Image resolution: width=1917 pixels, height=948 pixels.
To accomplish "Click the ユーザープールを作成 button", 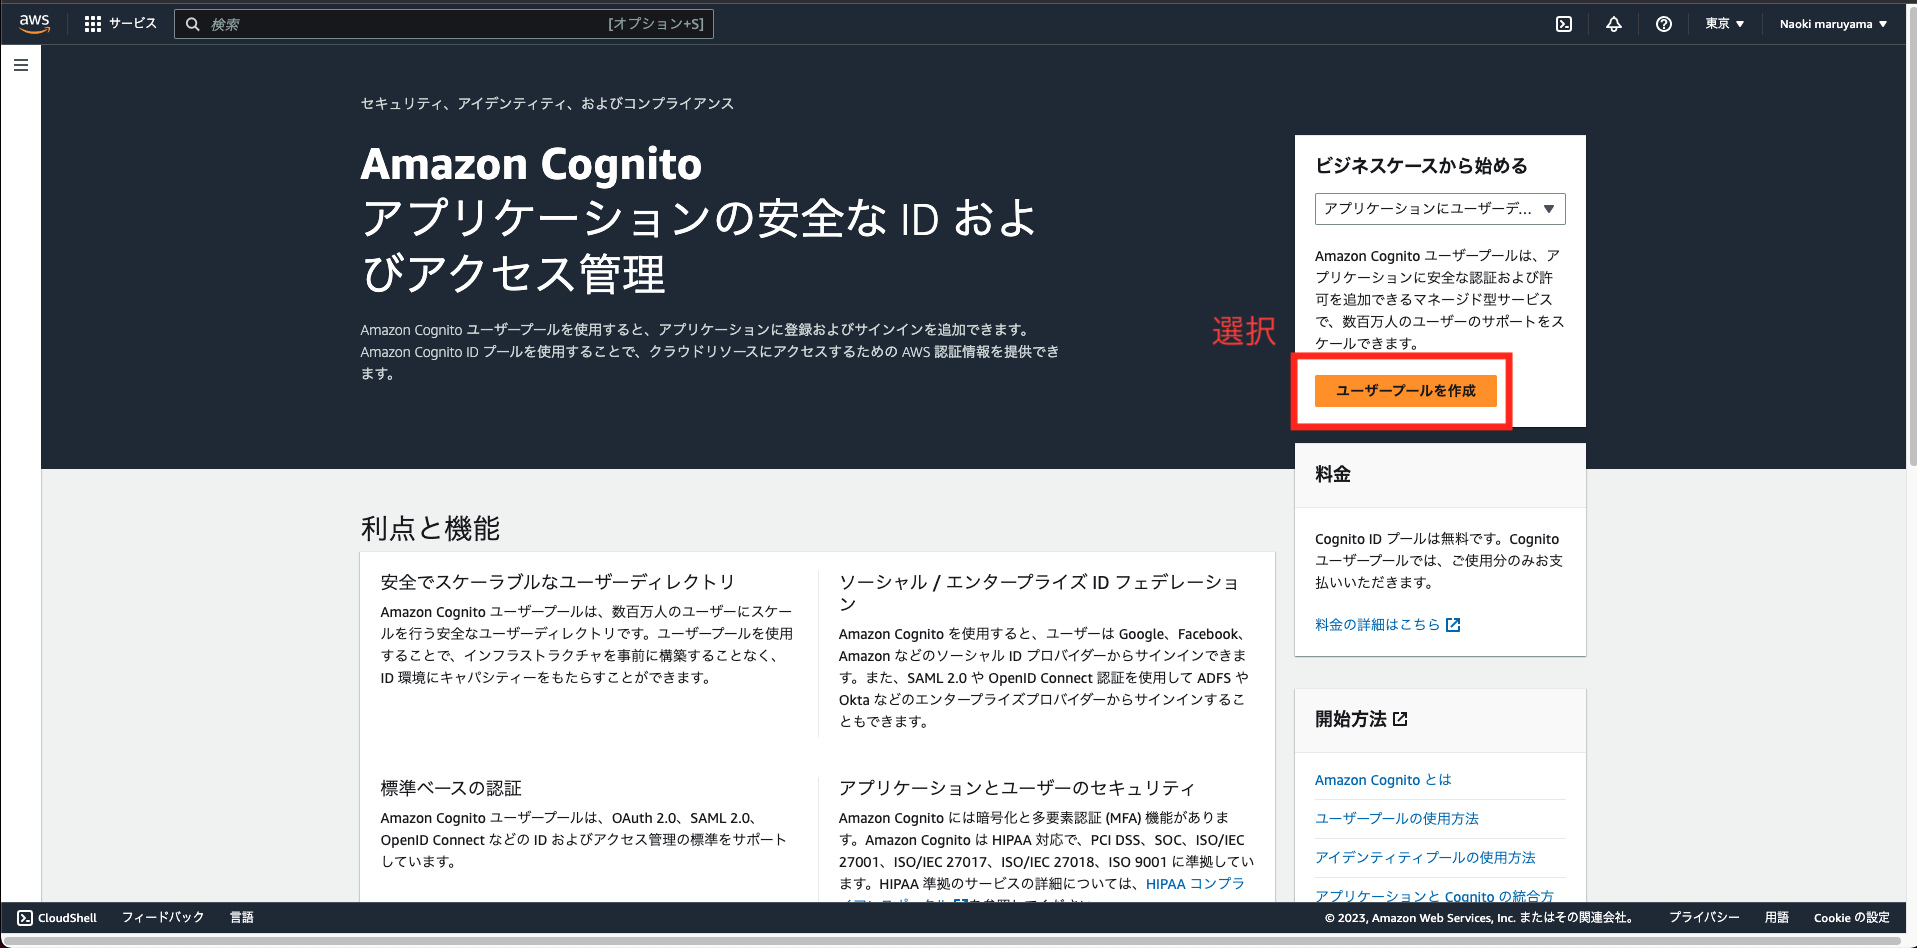I will (x=1405, y=390).
